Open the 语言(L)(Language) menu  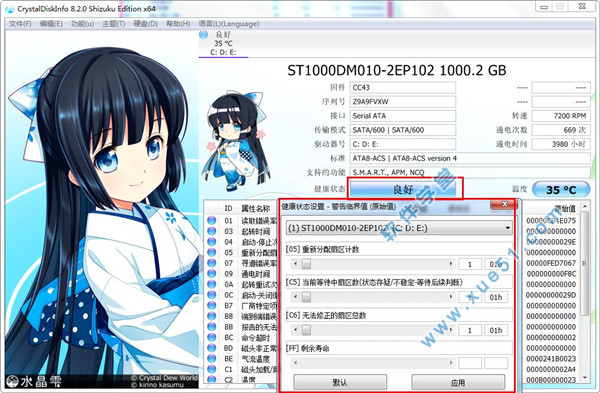click(229, 24)
